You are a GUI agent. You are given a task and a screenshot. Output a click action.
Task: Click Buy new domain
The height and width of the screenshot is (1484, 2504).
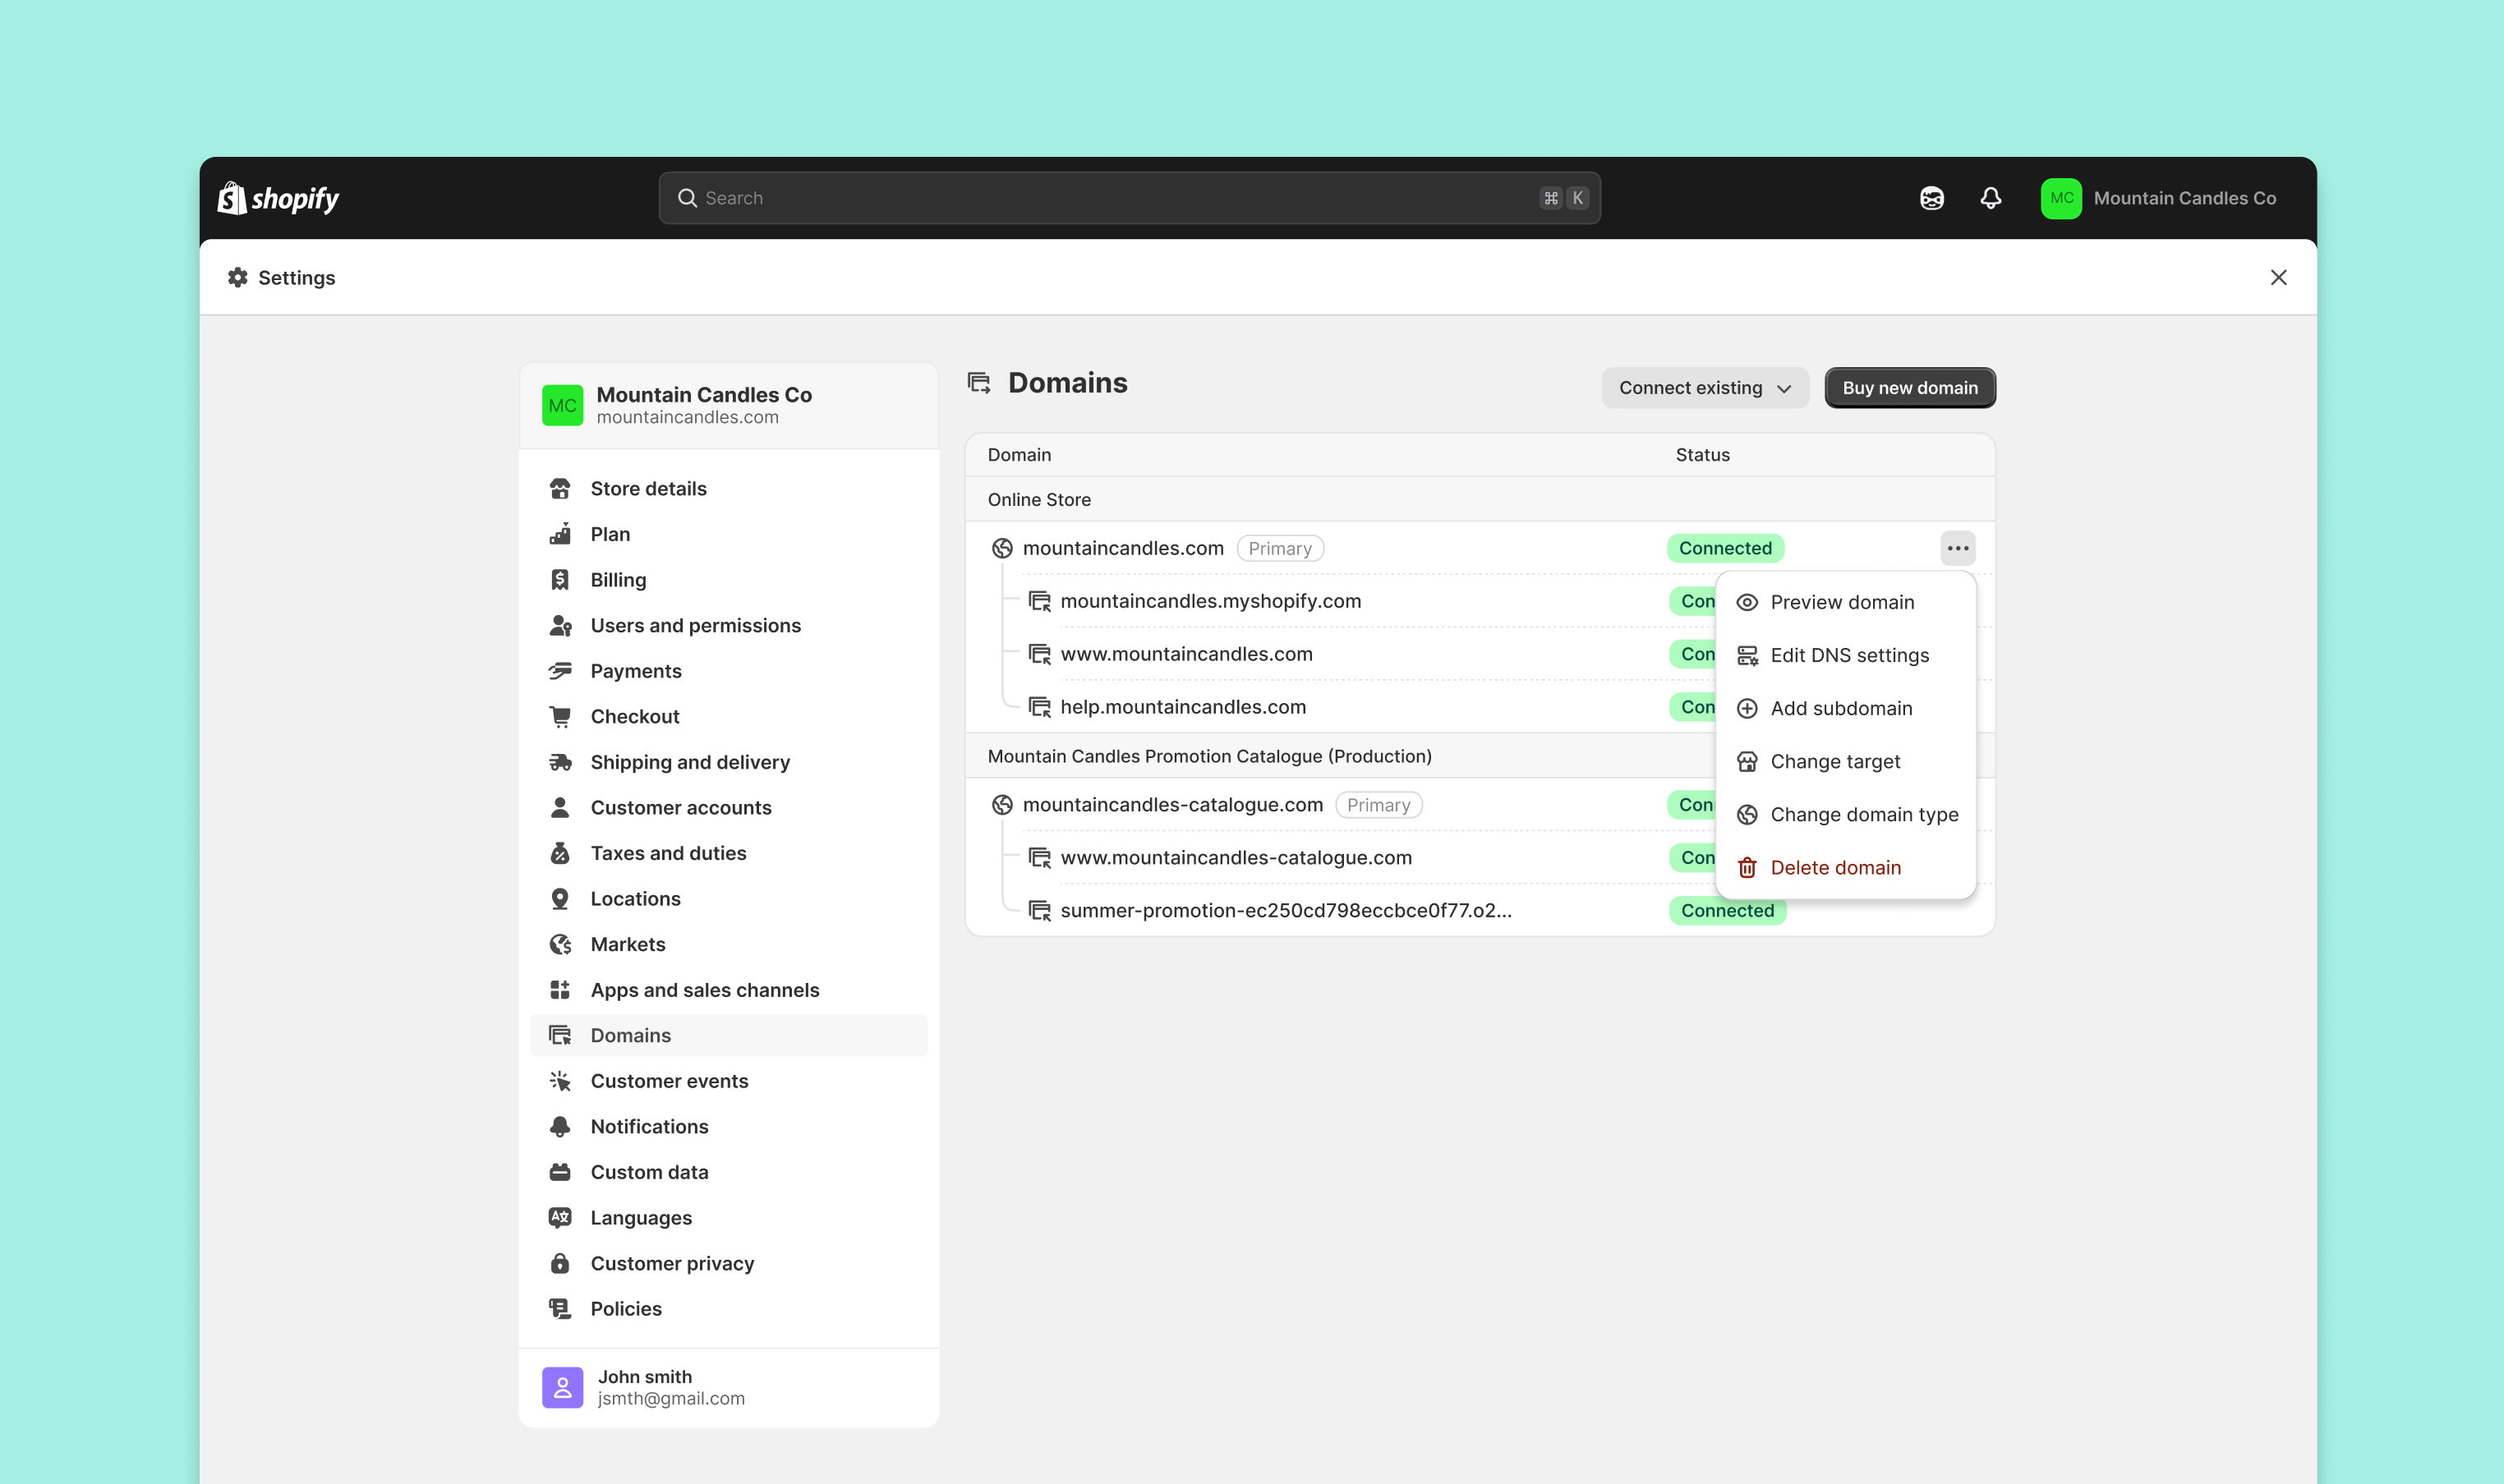click(1909, 388)
